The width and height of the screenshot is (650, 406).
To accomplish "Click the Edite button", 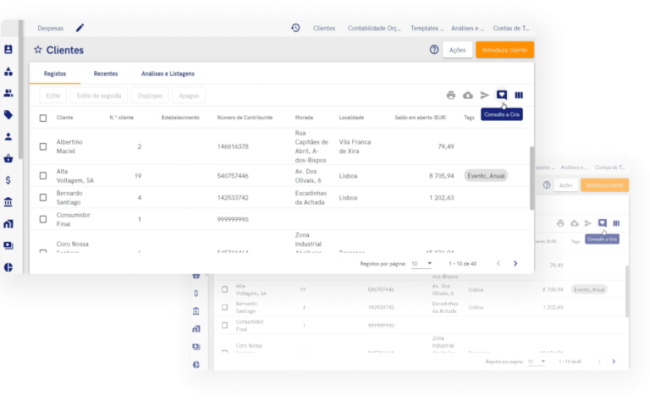I will click(x=53, y=96).
